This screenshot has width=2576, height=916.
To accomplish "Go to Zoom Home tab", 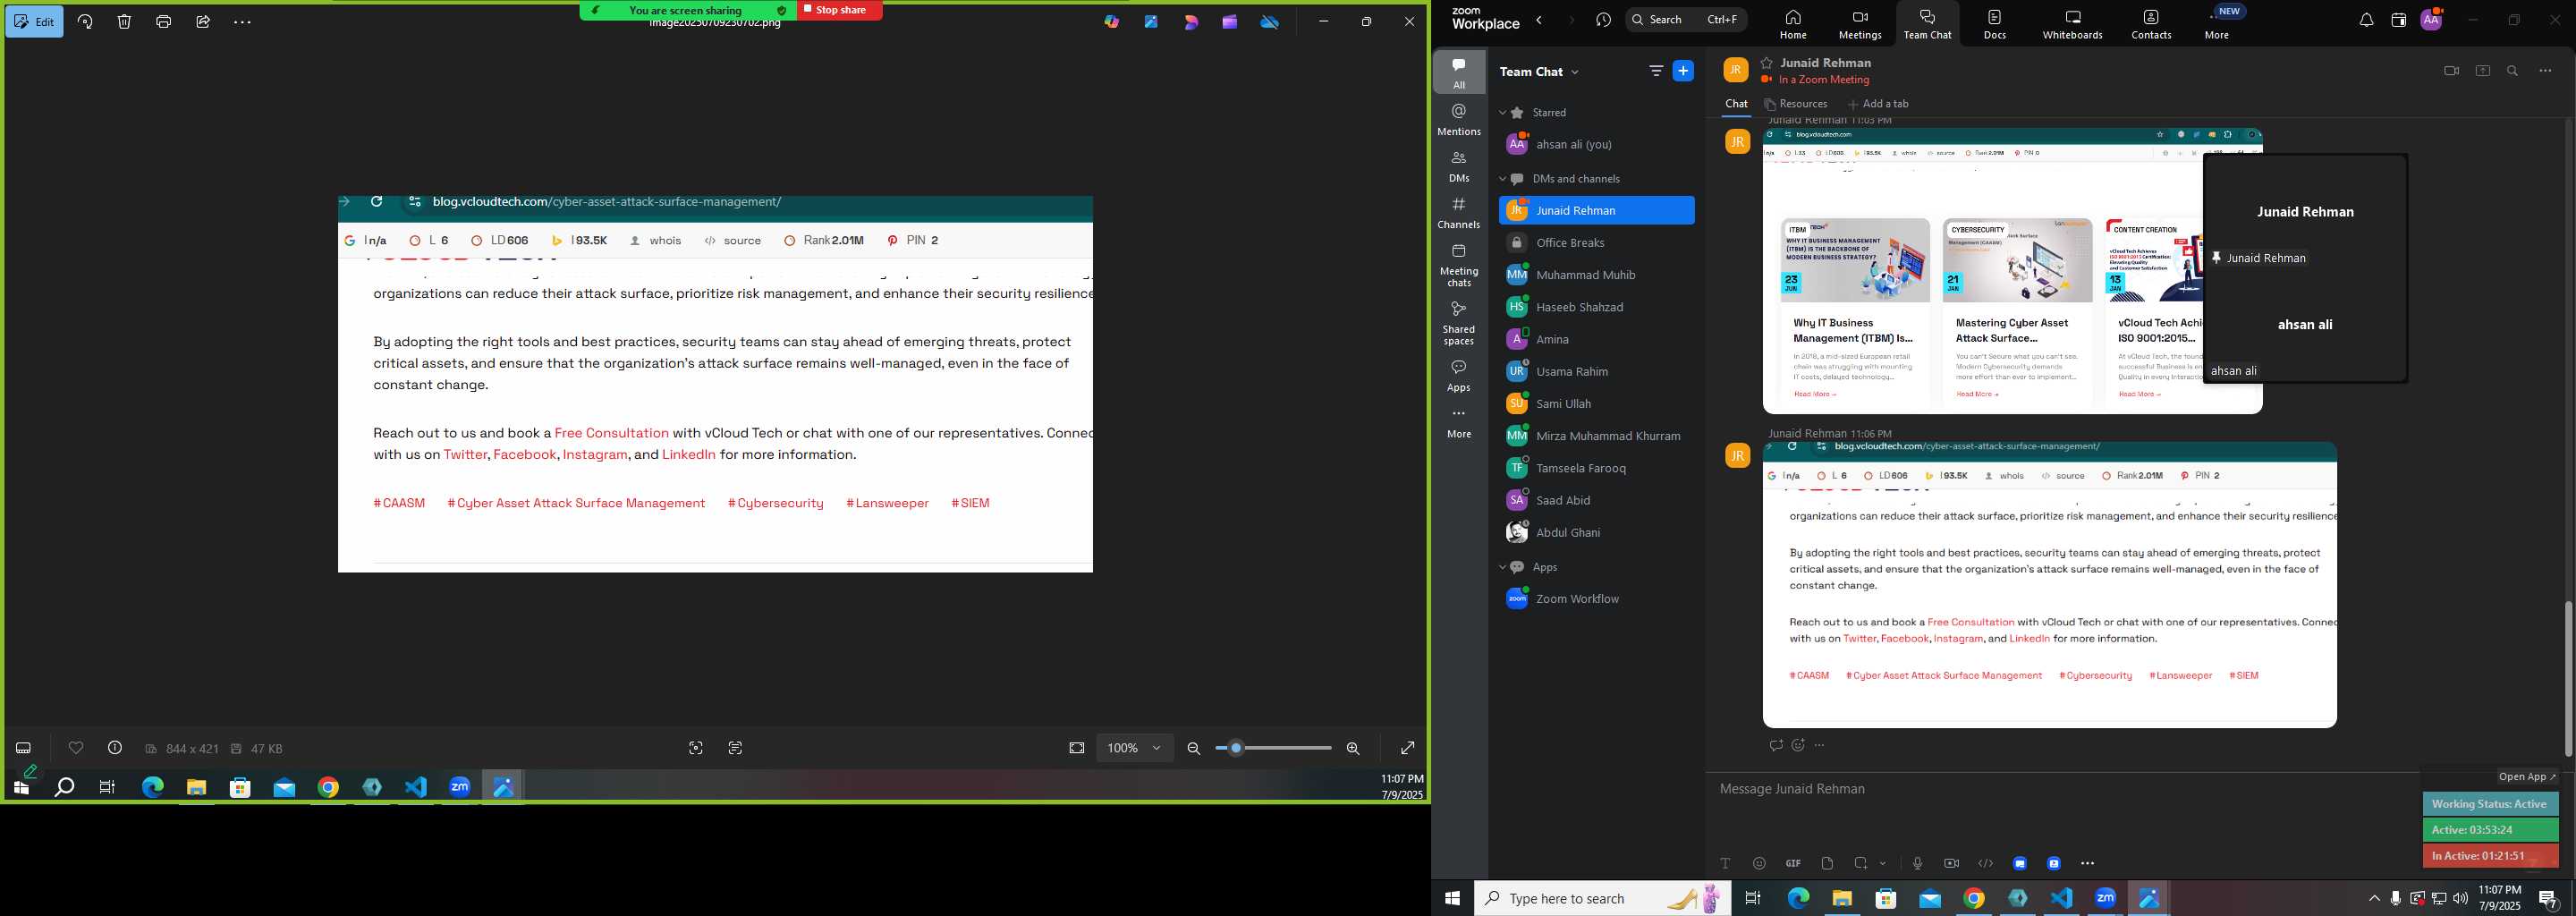I will pyautogui.click(x=1793, y=24).
